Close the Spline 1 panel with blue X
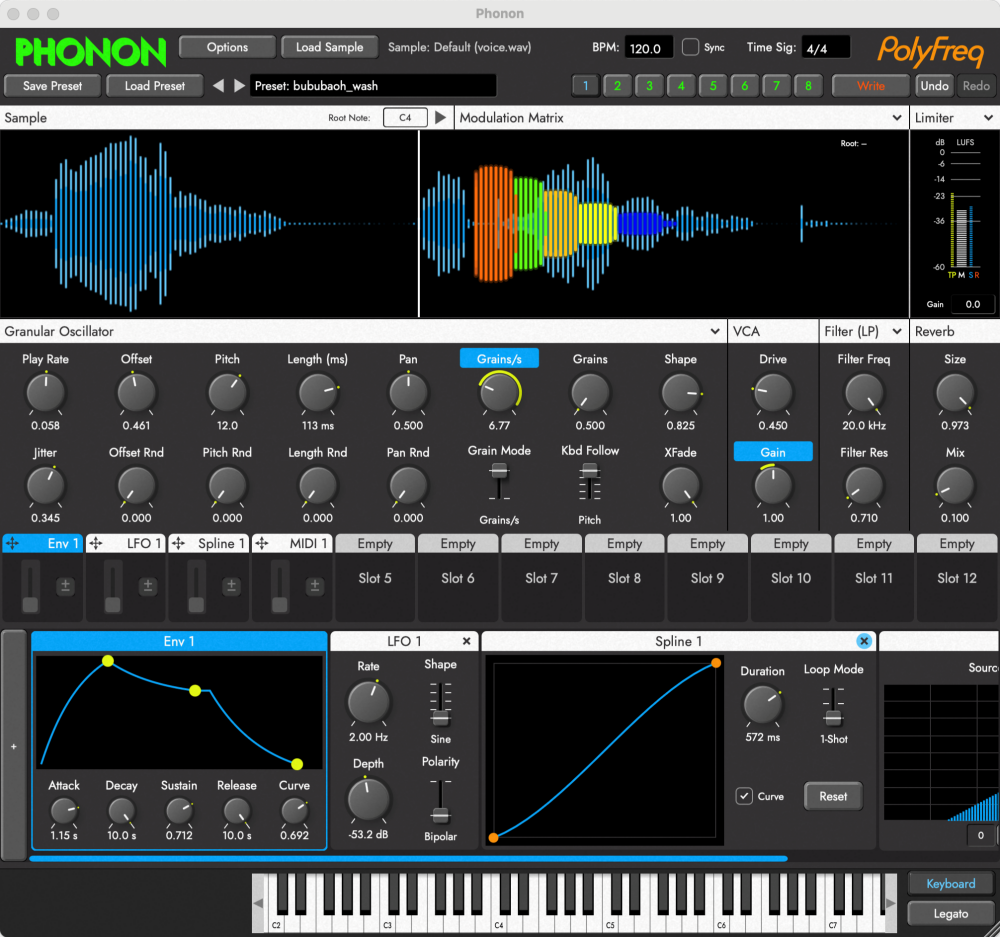 [864, 641]
